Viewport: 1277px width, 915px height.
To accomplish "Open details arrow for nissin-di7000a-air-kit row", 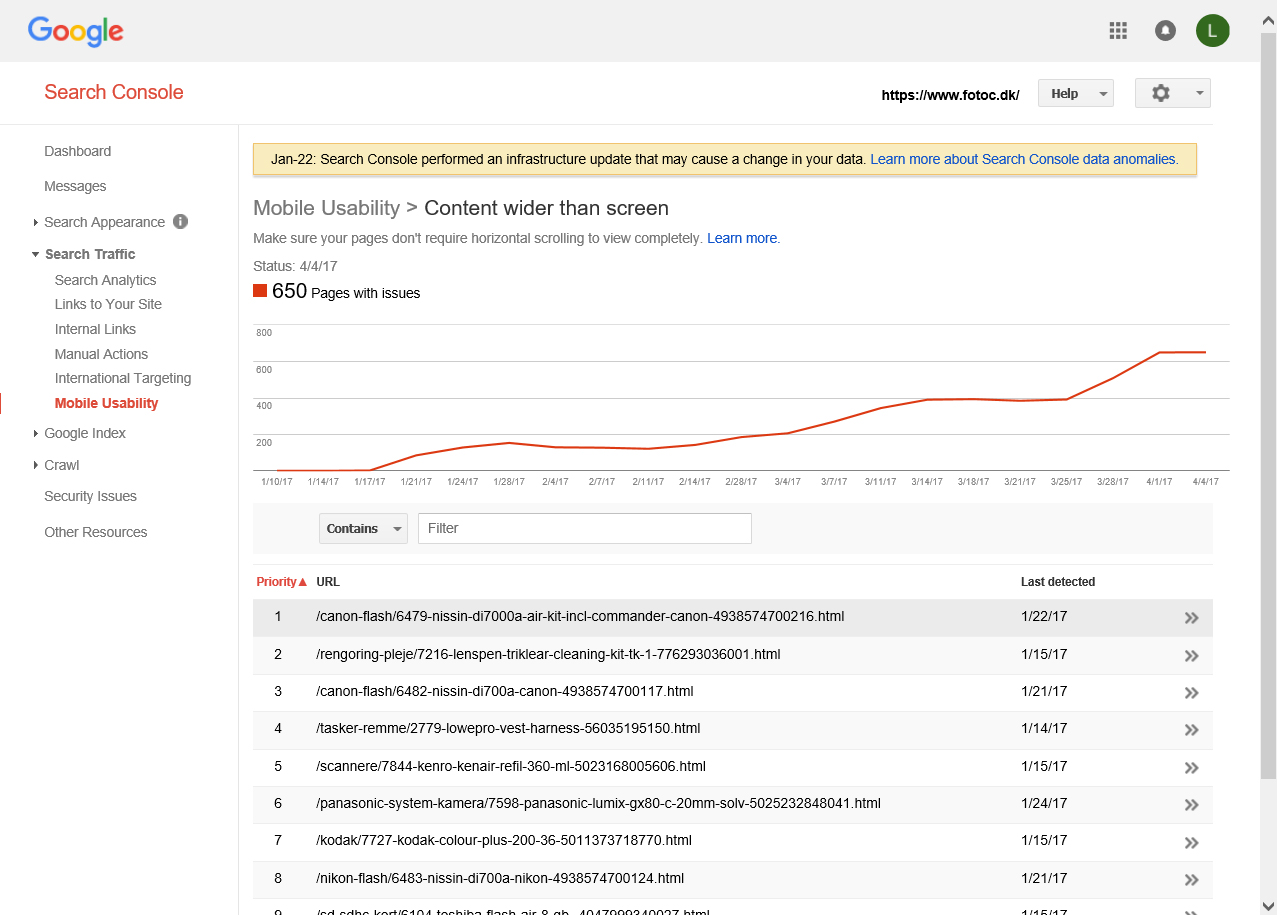I will pyautogui.click(x=1191, y=618).
